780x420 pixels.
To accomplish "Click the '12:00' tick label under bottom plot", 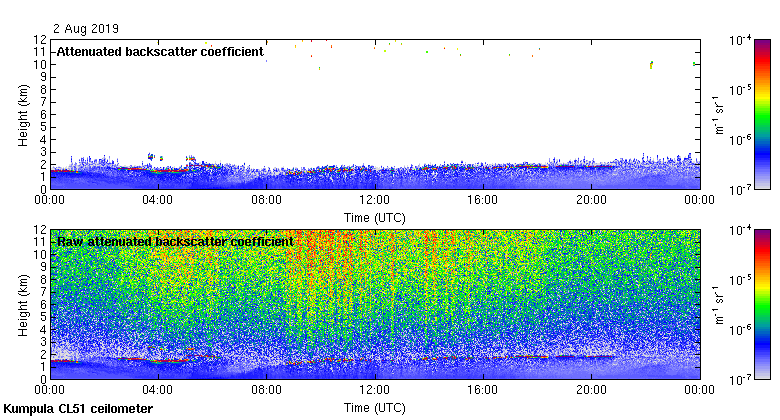I will click(375, 390).
